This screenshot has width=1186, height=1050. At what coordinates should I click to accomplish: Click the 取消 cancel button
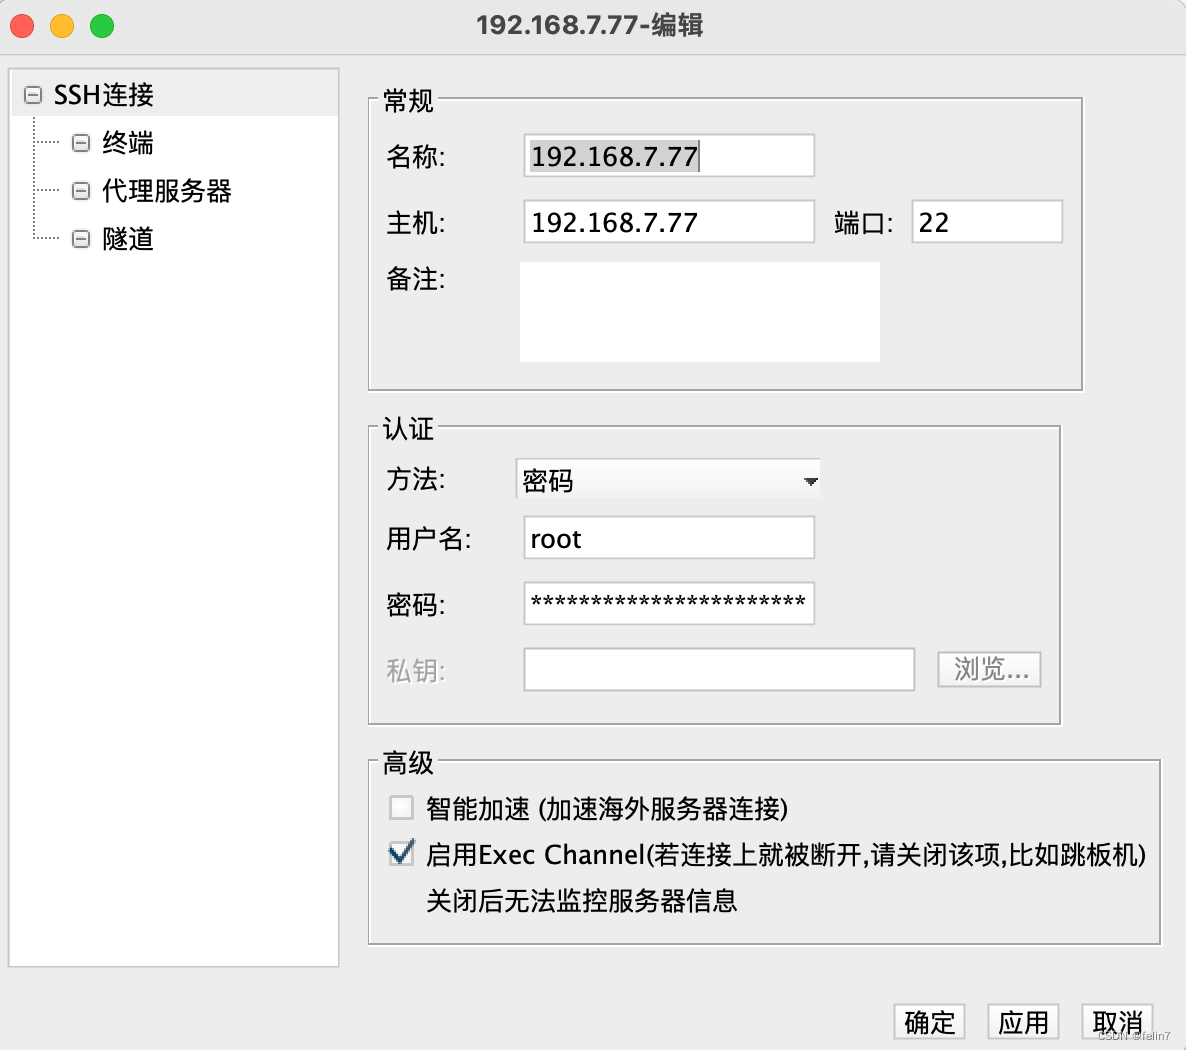pos(1117,1022)
